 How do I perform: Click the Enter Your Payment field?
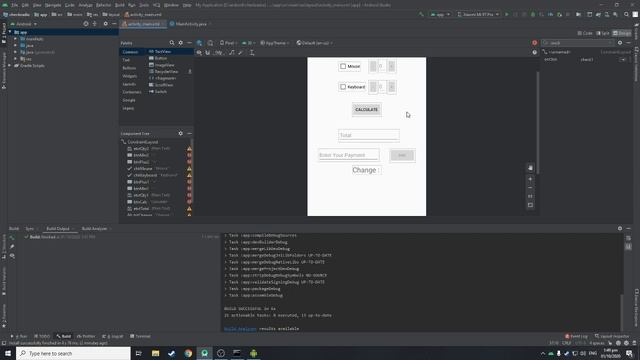pos(349,155)
